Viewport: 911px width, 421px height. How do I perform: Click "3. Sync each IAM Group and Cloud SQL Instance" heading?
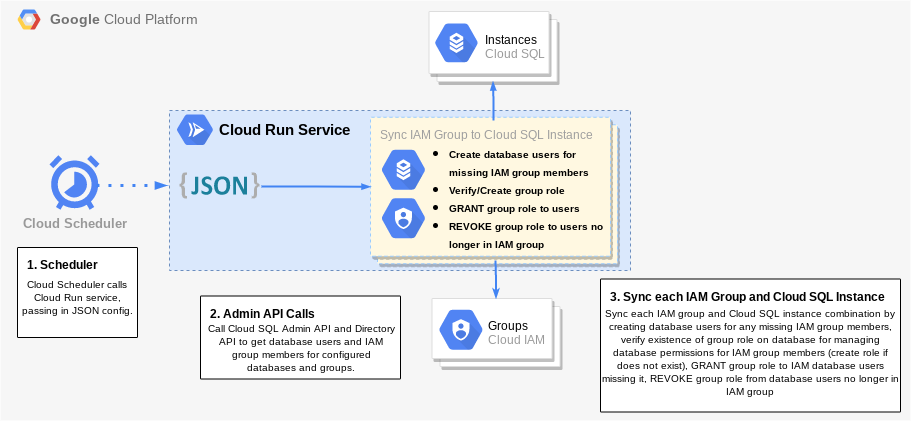click(747, 297)
